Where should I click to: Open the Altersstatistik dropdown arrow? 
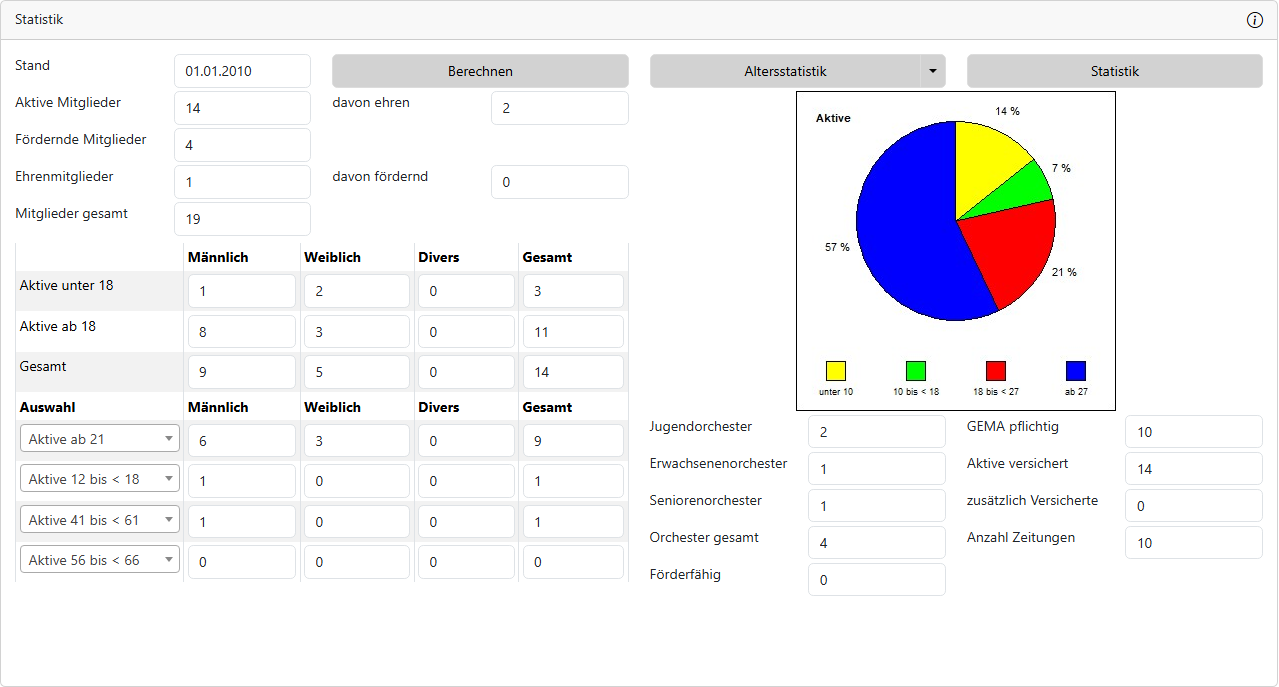point(932,71)
